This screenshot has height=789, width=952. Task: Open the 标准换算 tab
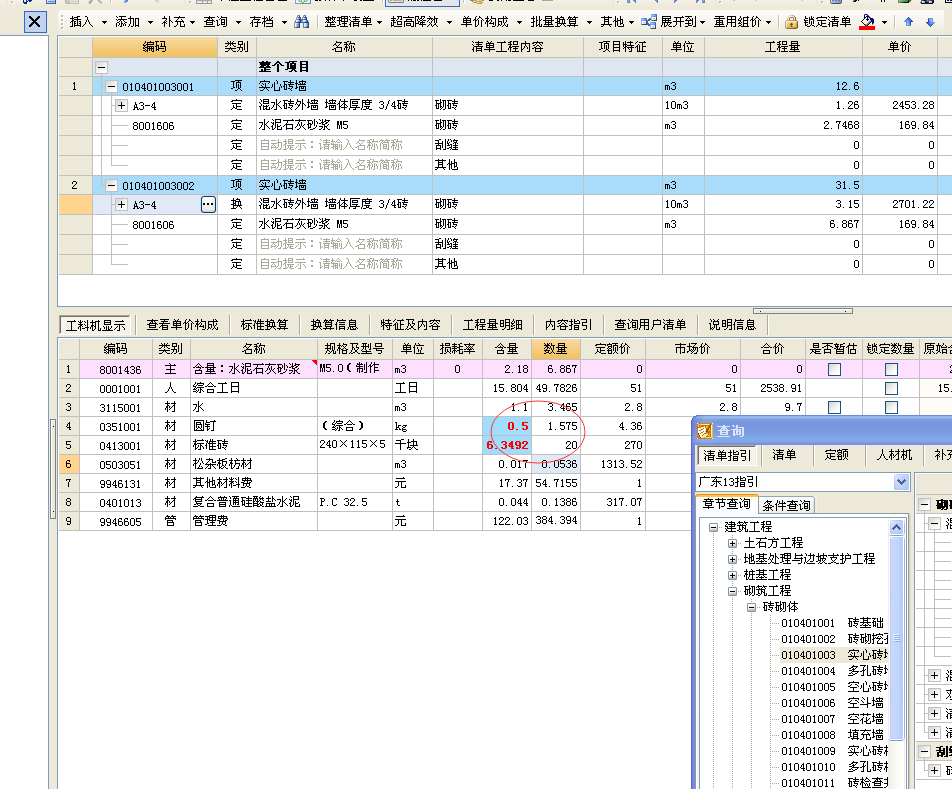(x=264, y=325)
